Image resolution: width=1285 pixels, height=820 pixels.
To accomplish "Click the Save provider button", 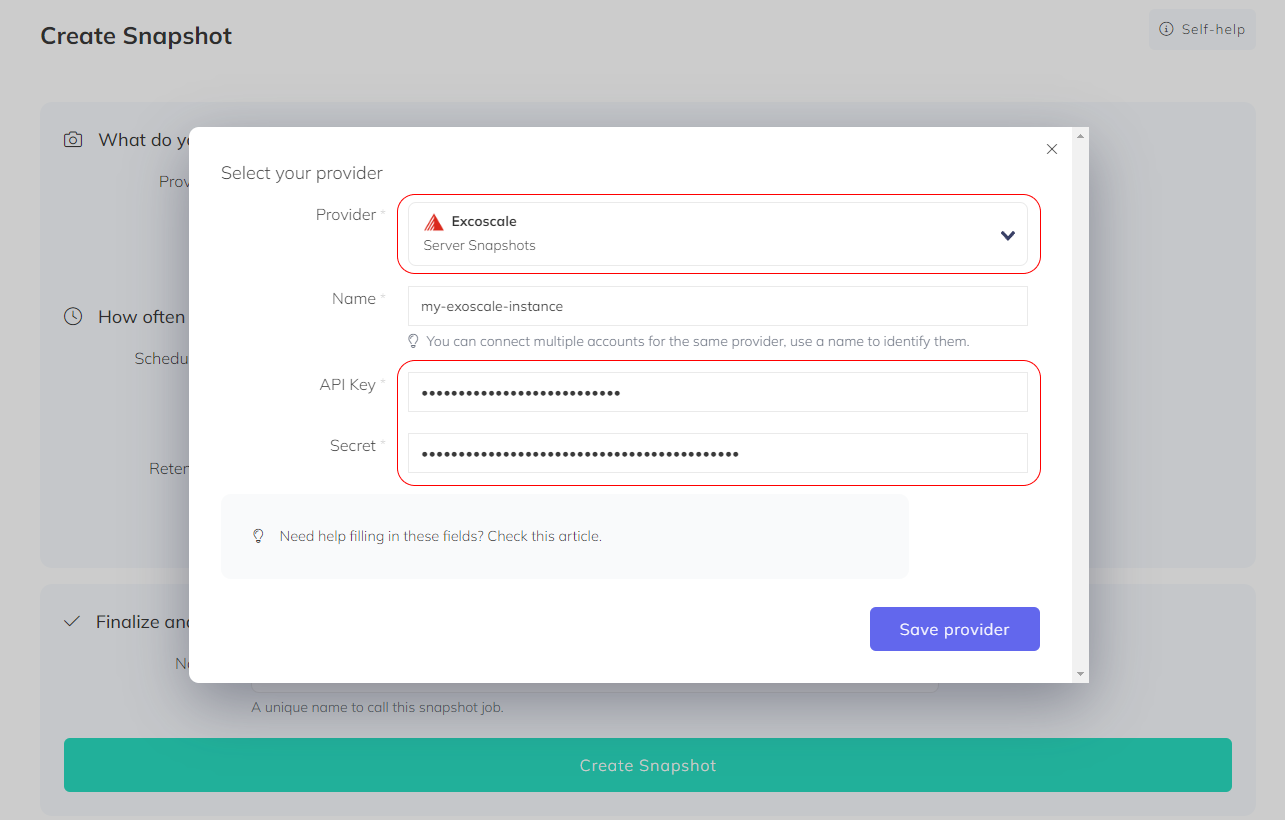I will coord(954,628).
